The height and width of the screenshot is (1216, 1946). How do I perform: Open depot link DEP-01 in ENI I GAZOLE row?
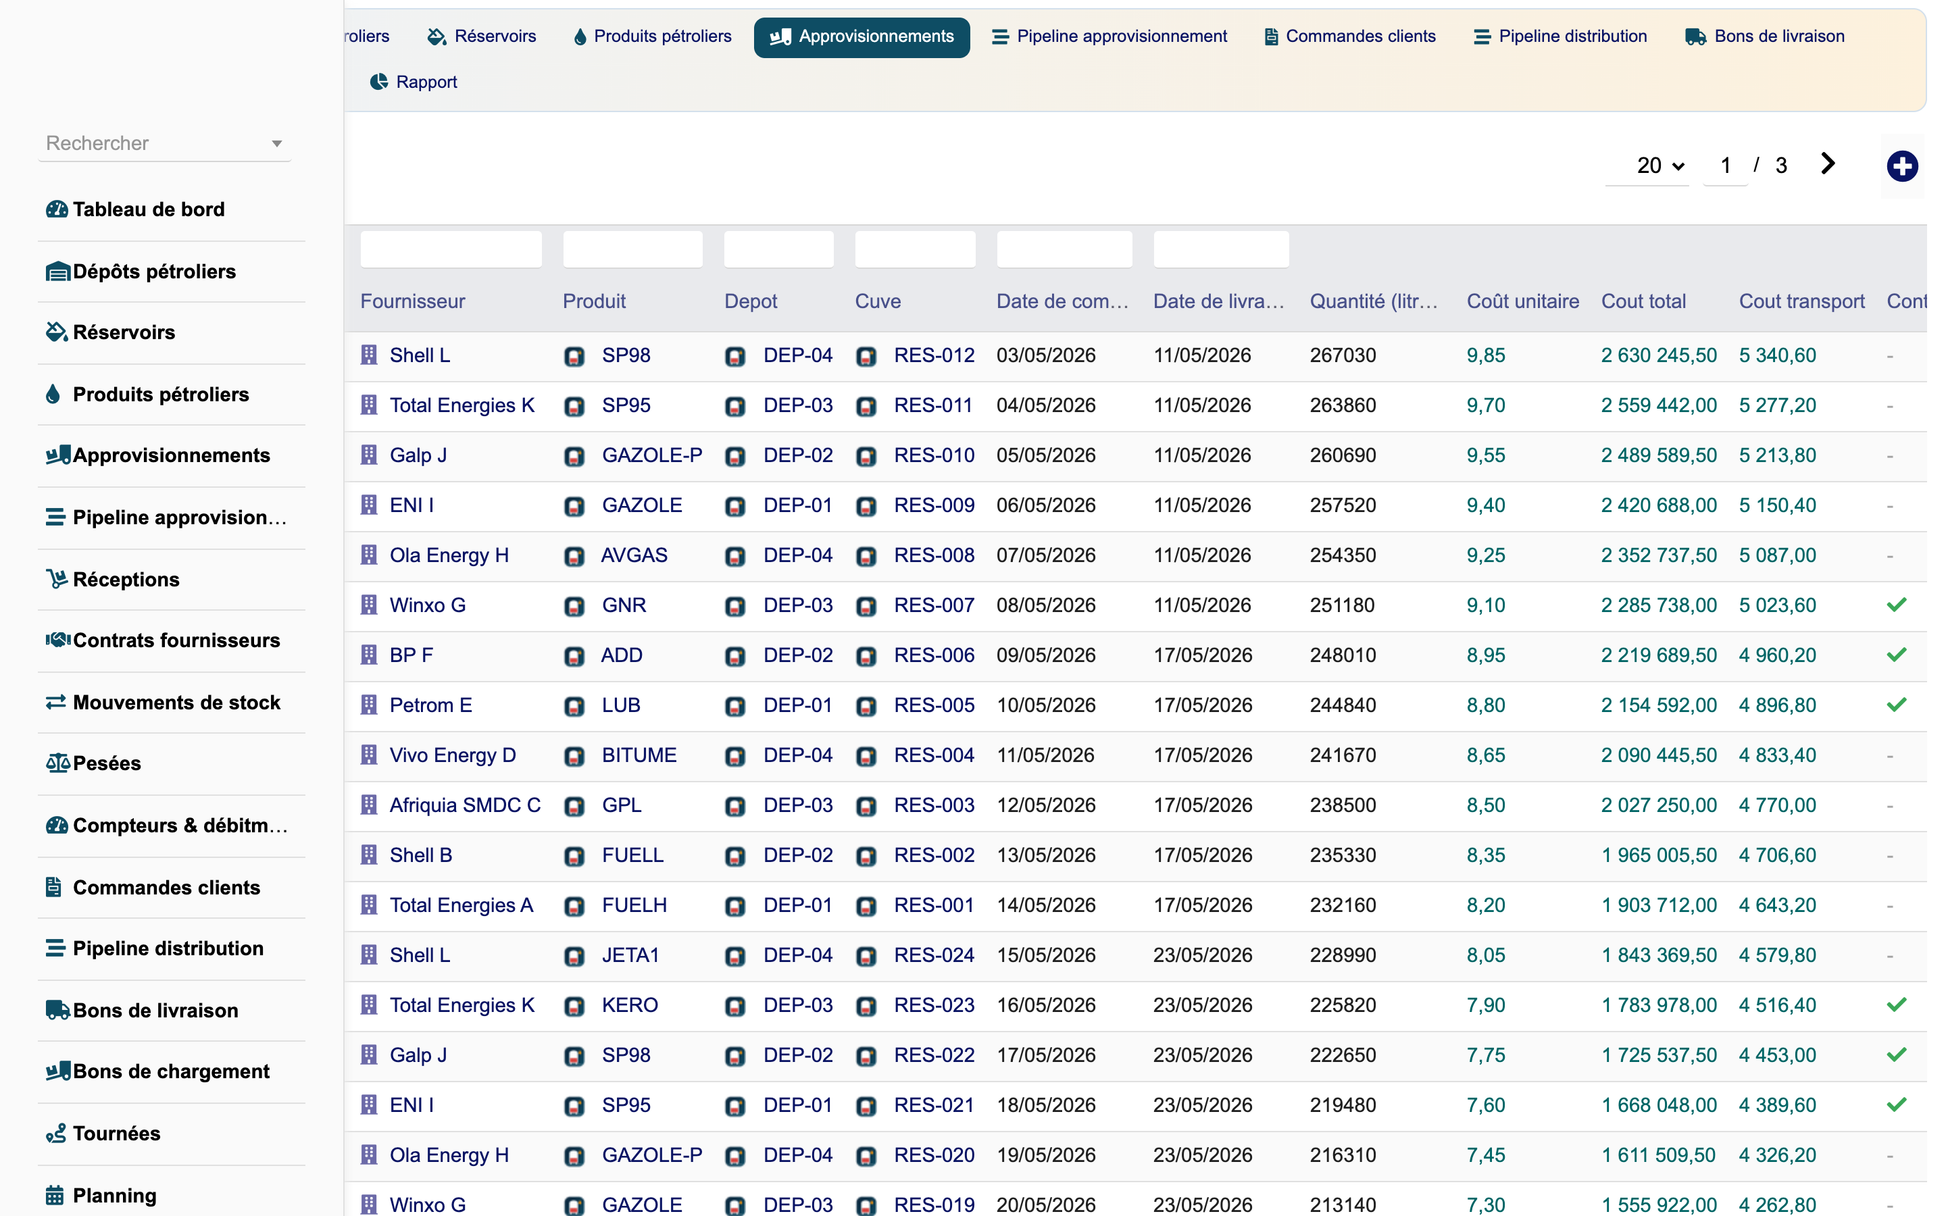pos(798,505)
